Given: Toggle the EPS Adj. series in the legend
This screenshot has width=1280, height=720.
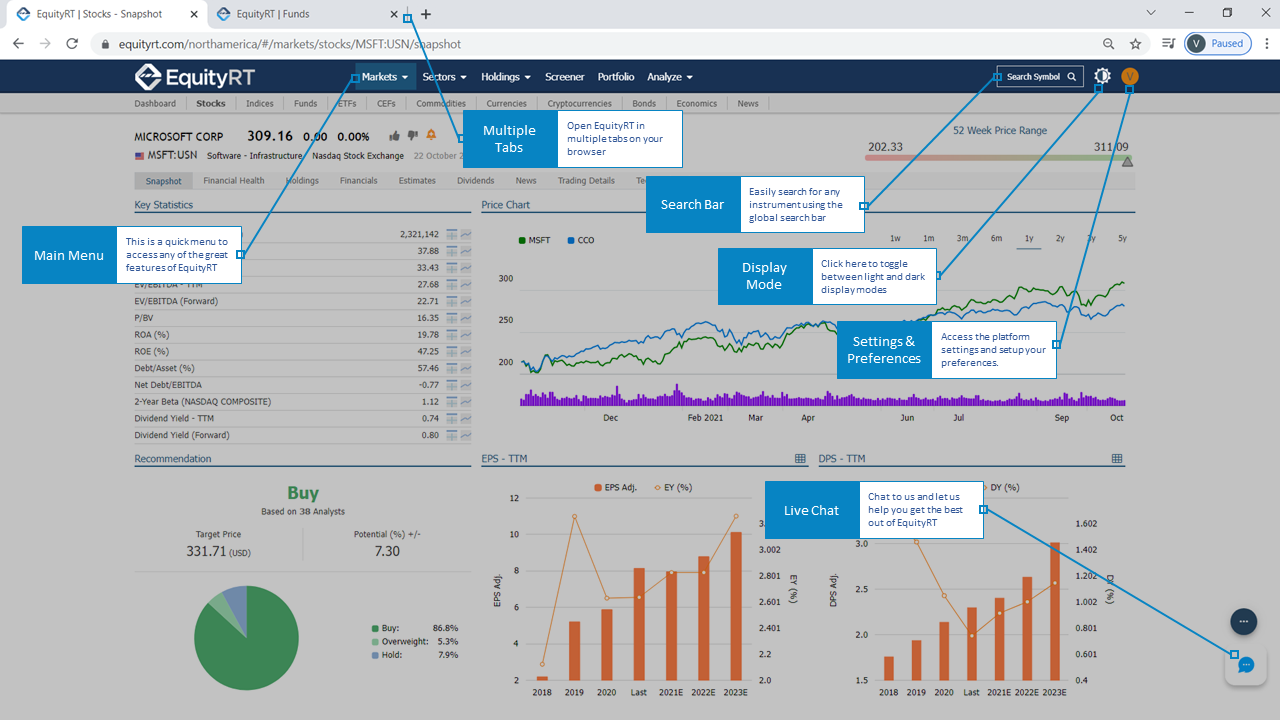Looking at the screenshot, I should 614,488.
